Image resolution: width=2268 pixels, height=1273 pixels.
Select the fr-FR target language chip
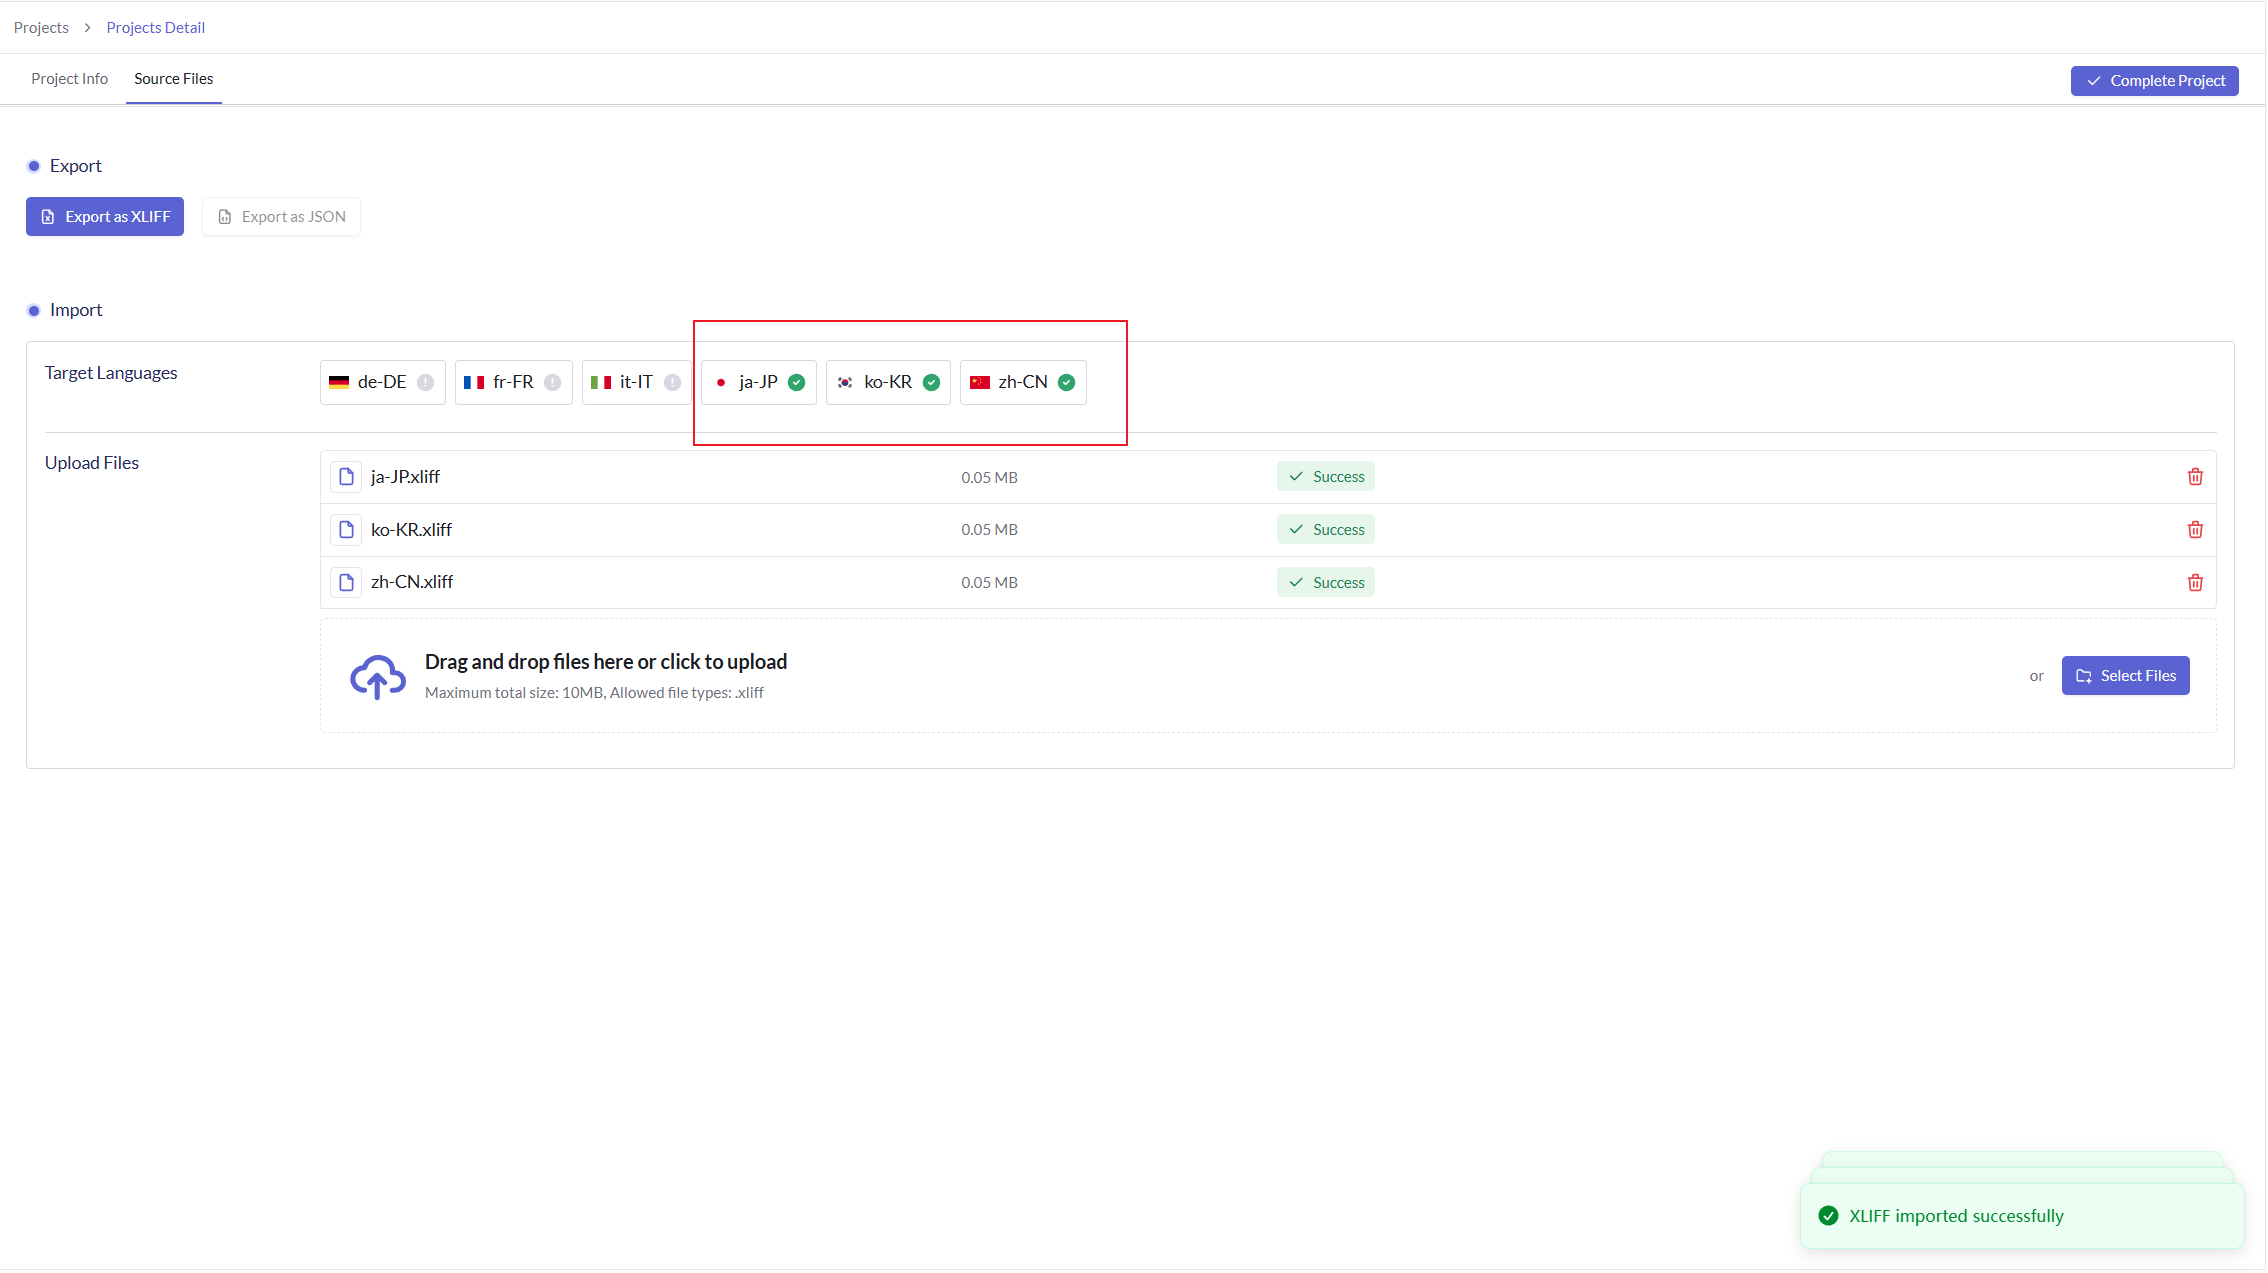512,383
